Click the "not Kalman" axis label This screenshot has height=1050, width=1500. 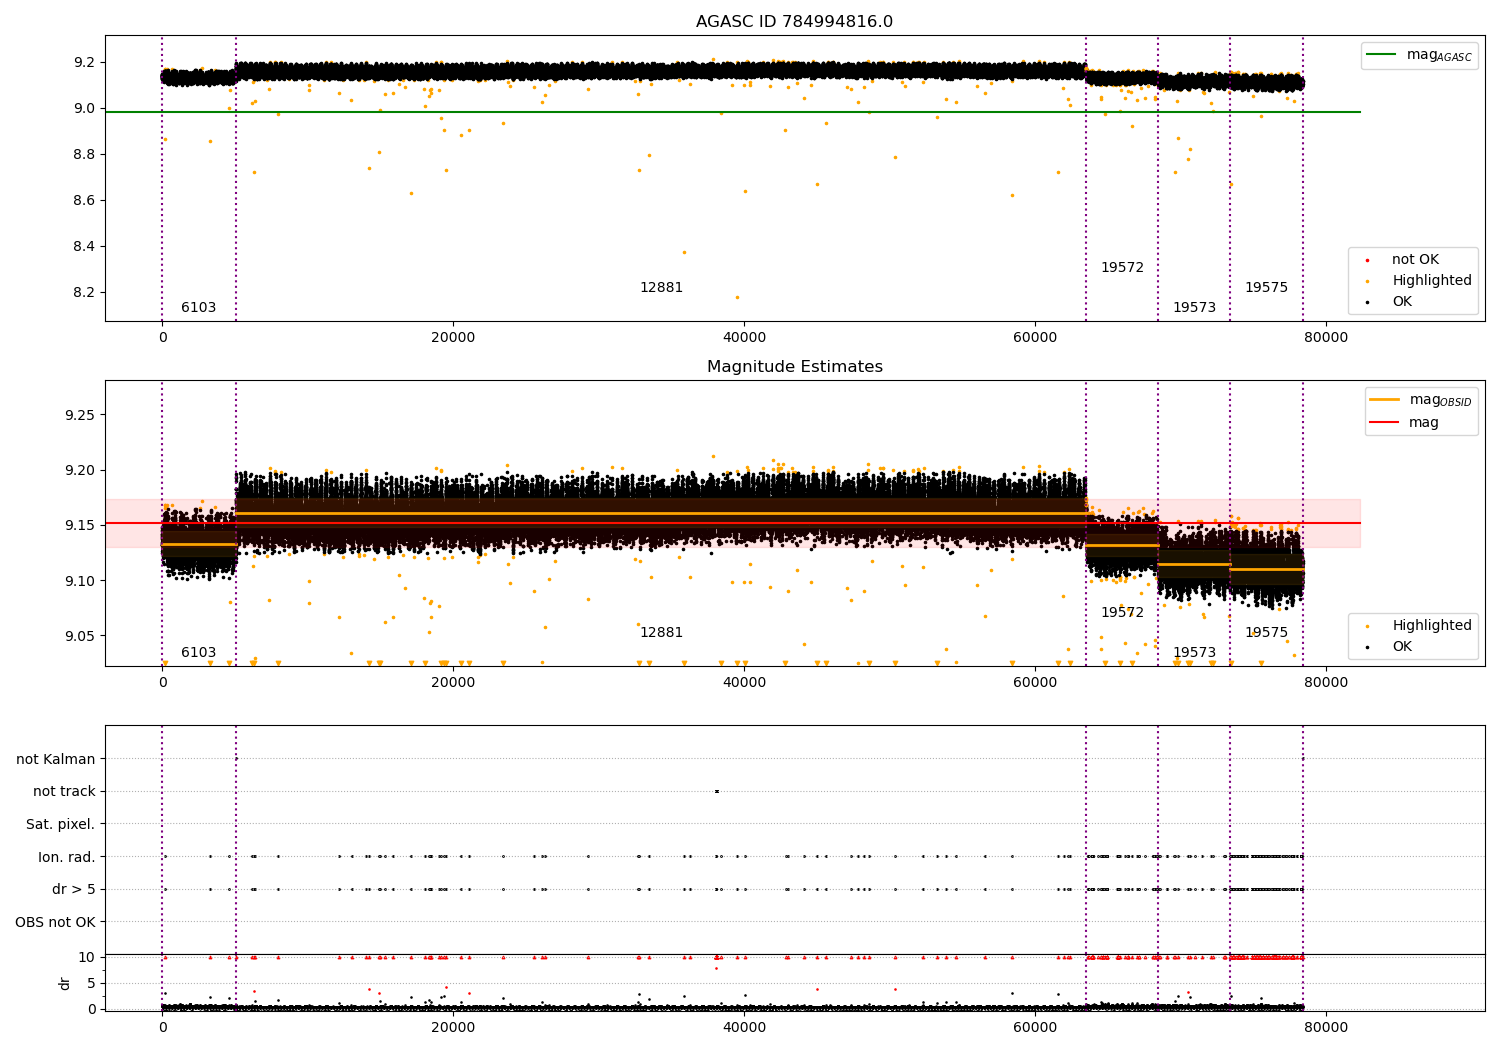tap(56, 759)
